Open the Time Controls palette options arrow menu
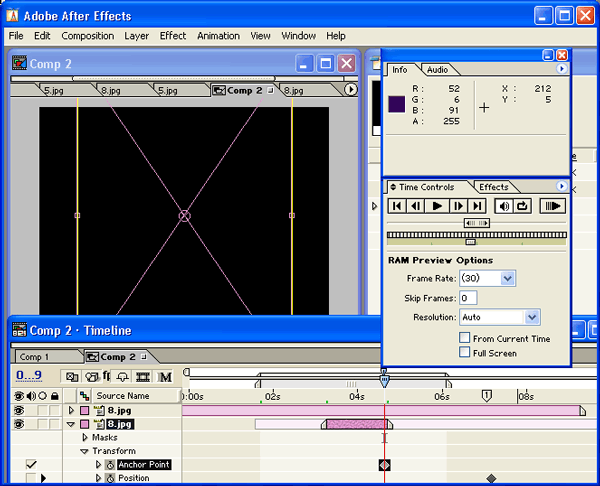 (561, 186)
